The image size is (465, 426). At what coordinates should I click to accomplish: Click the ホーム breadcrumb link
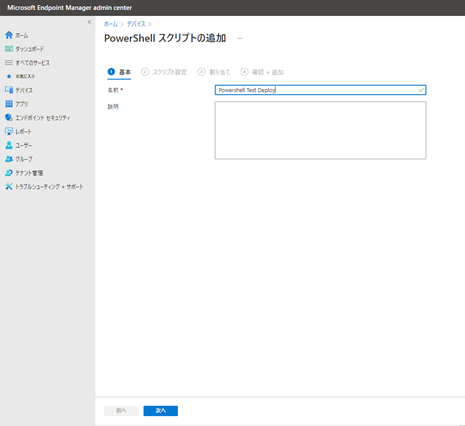click(x=111, y=24)
